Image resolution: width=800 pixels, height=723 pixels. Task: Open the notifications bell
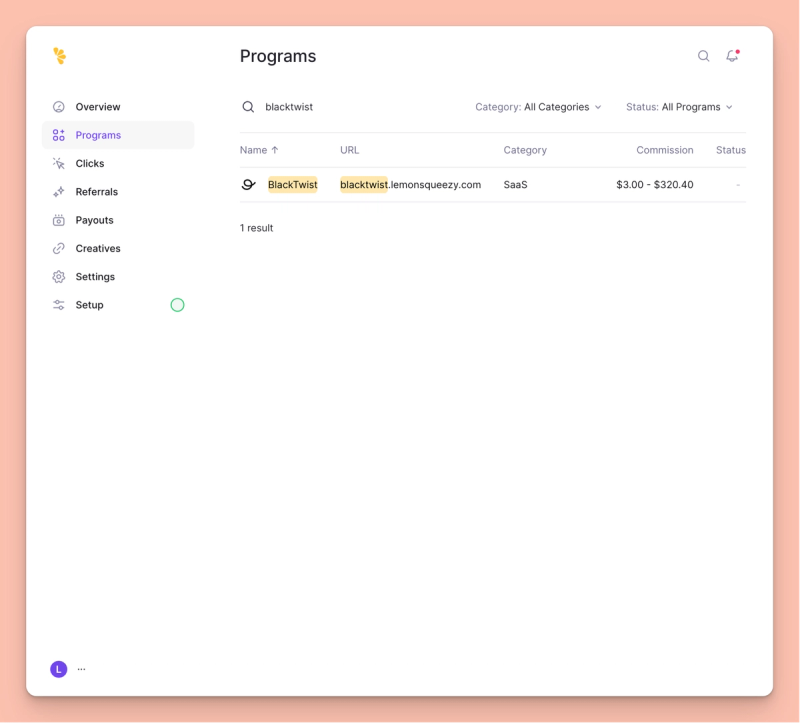733,56
